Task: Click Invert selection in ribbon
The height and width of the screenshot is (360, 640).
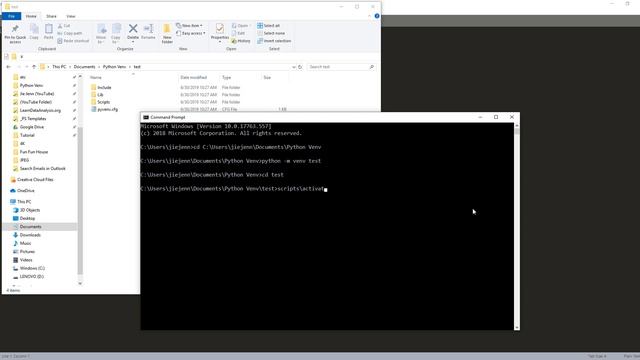Action: point(274,41)
